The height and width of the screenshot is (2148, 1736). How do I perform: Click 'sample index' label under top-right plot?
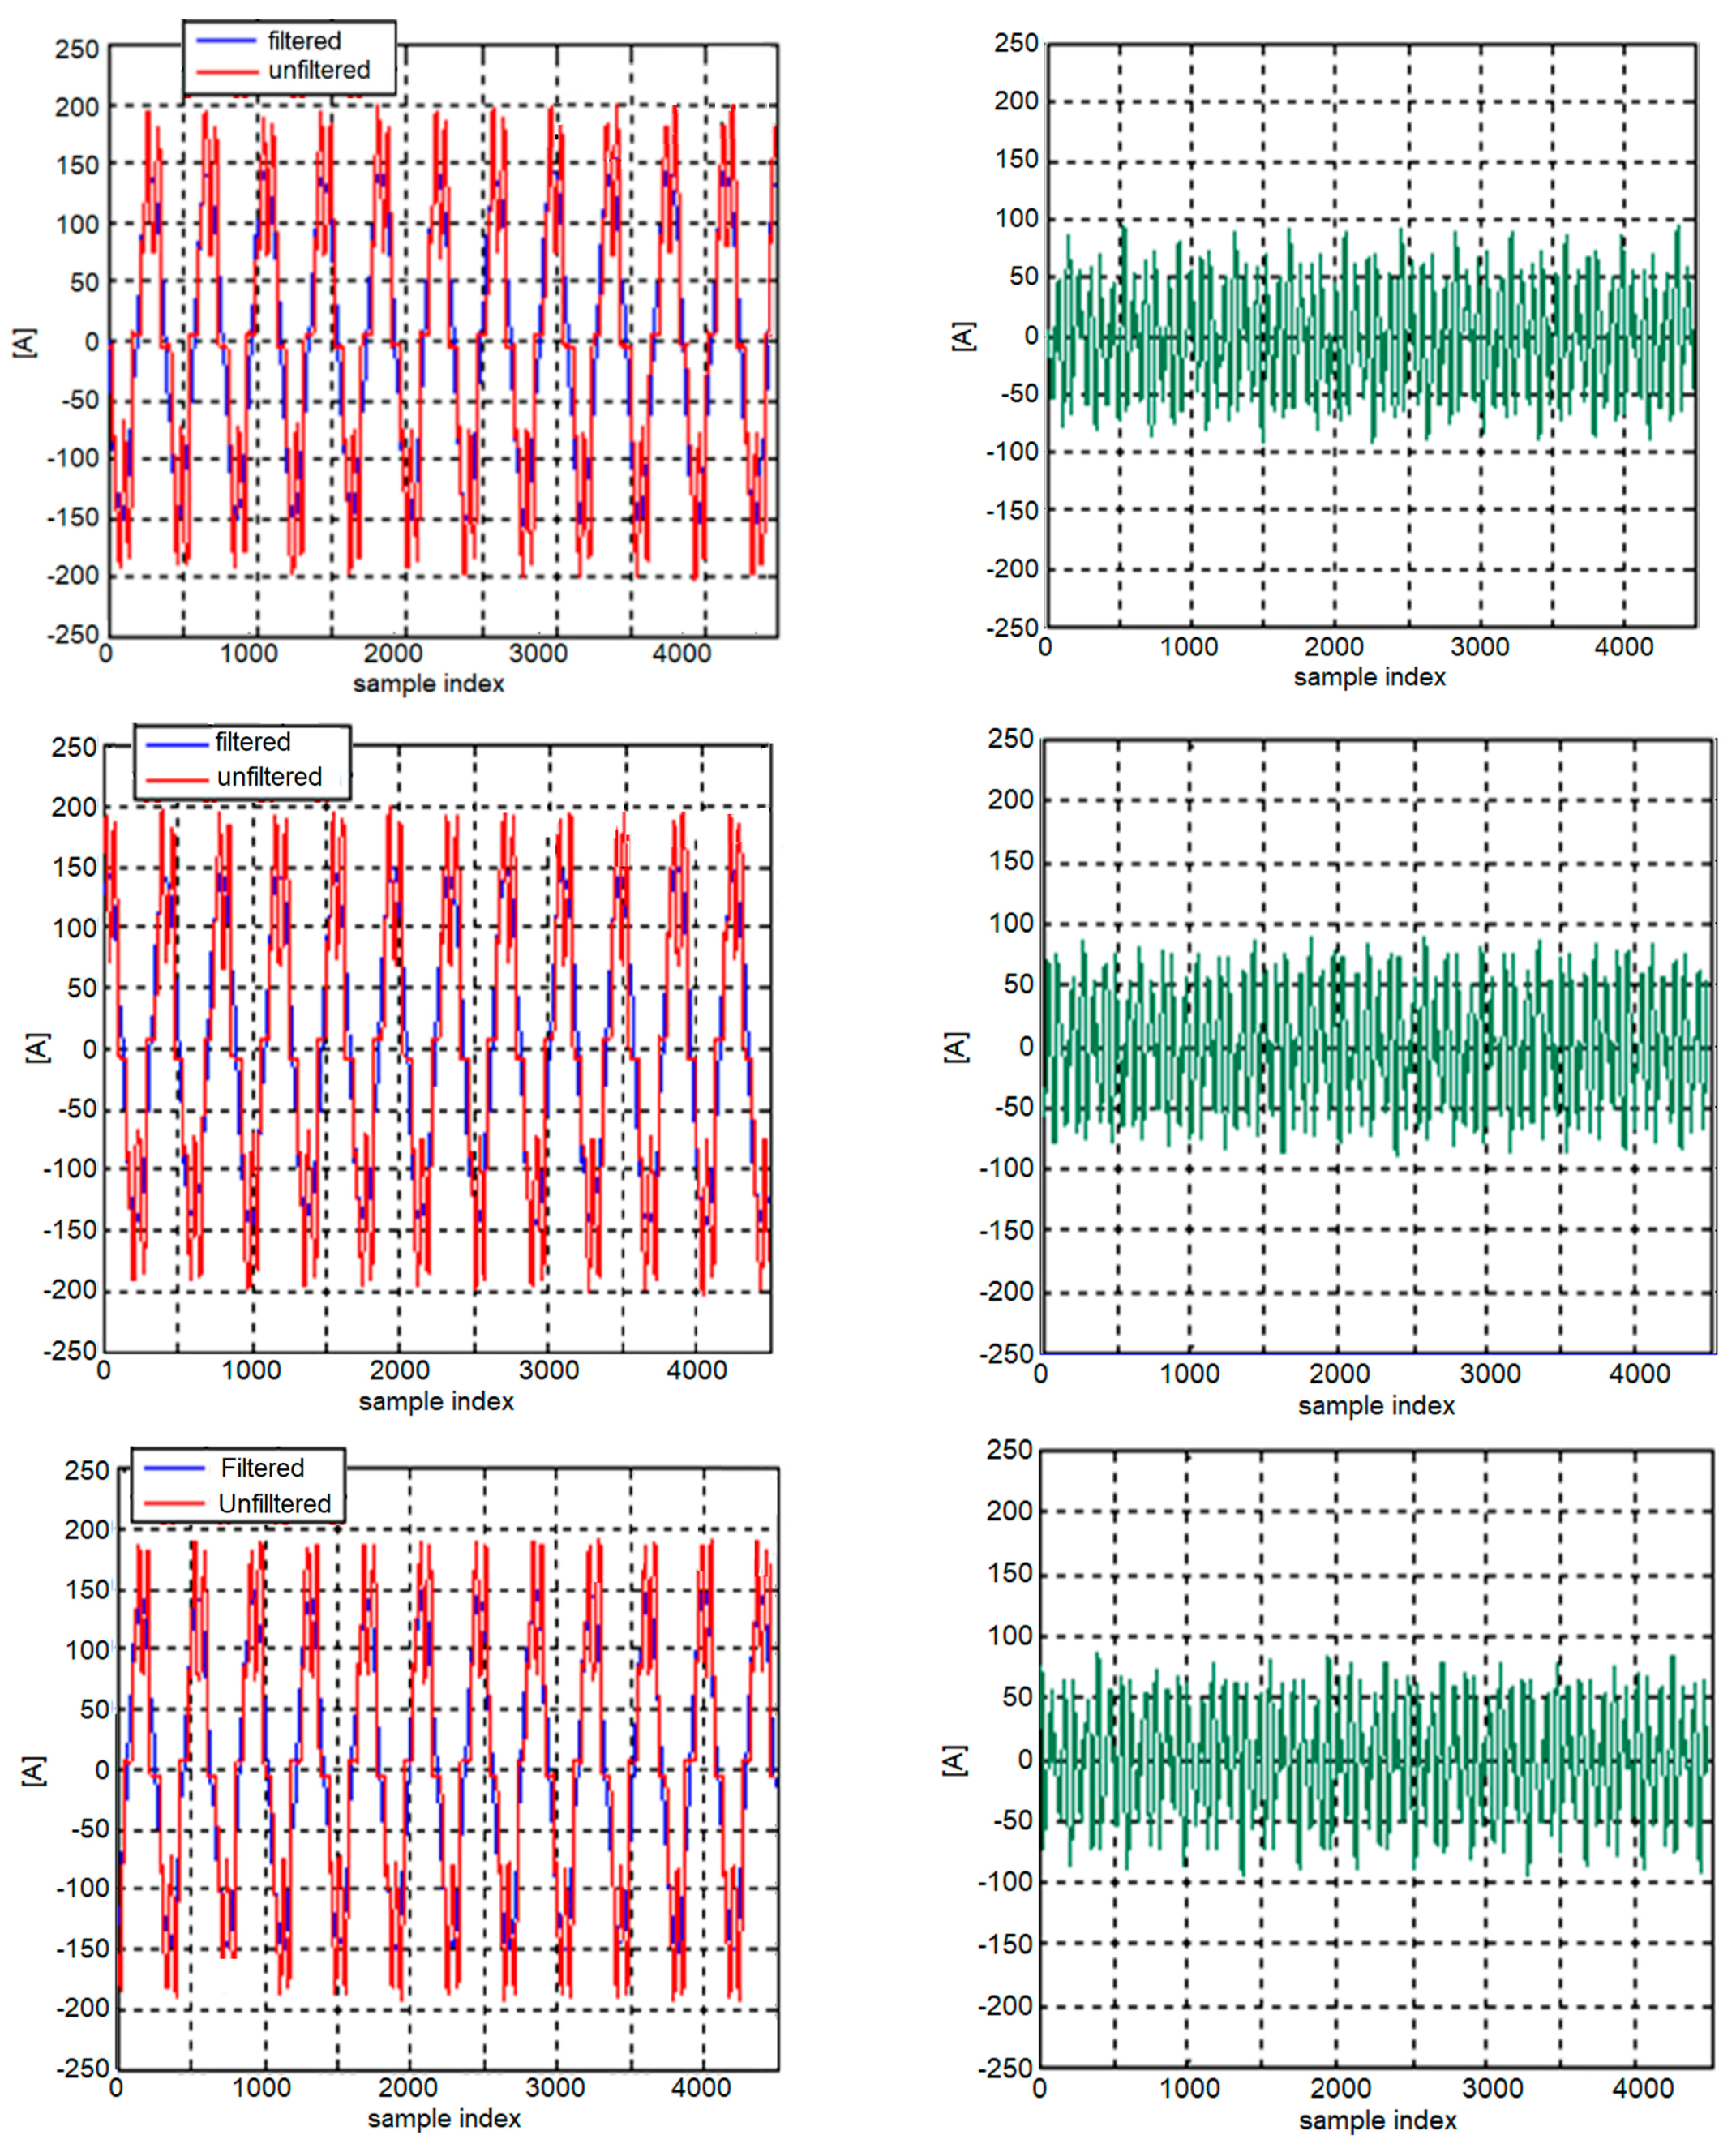1369,677
